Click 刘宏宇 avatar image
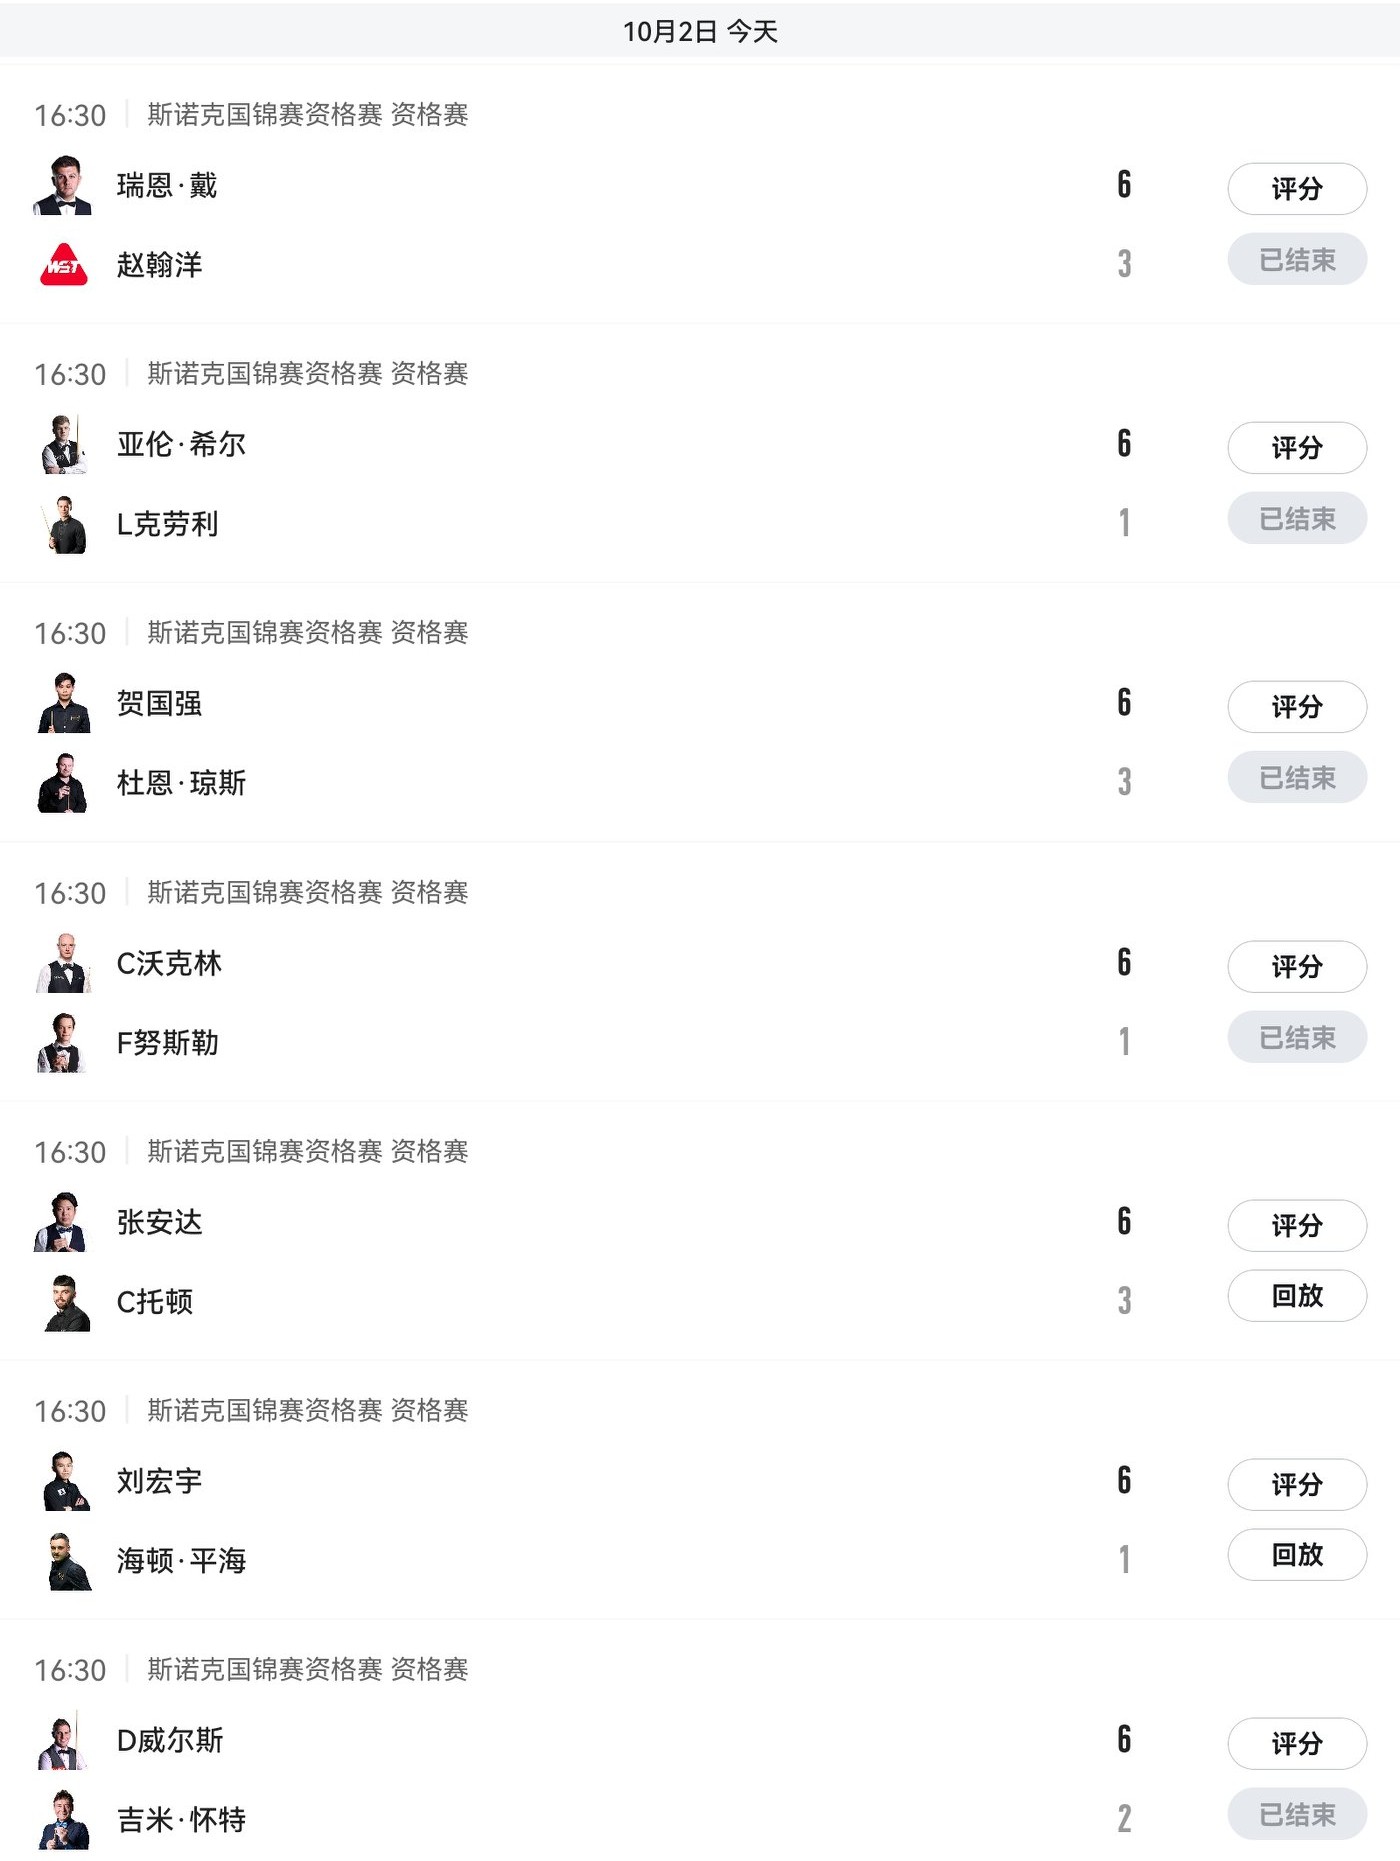 pyautogui.click(x=64, y=1481)
